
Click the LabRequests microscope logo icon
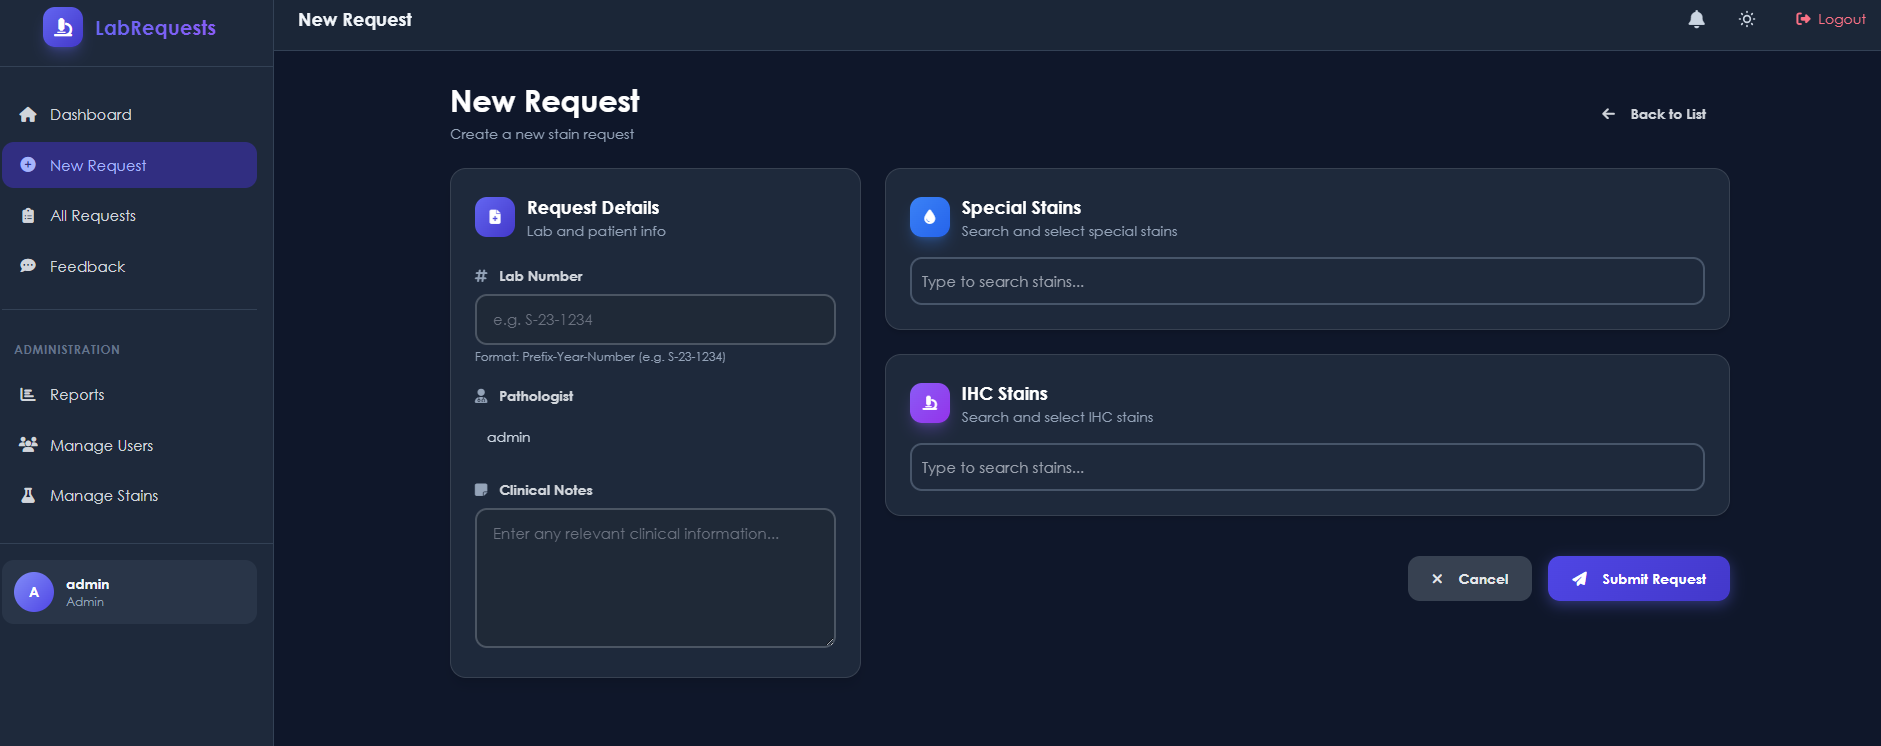pos(63,27)
